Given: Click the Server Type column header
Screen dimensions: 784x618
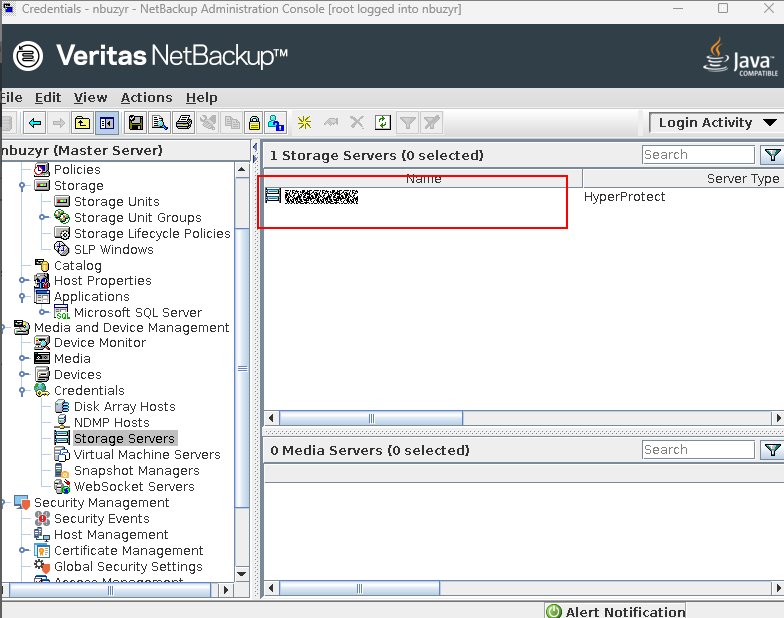Looking at the screenshot, I should point(683,178).
